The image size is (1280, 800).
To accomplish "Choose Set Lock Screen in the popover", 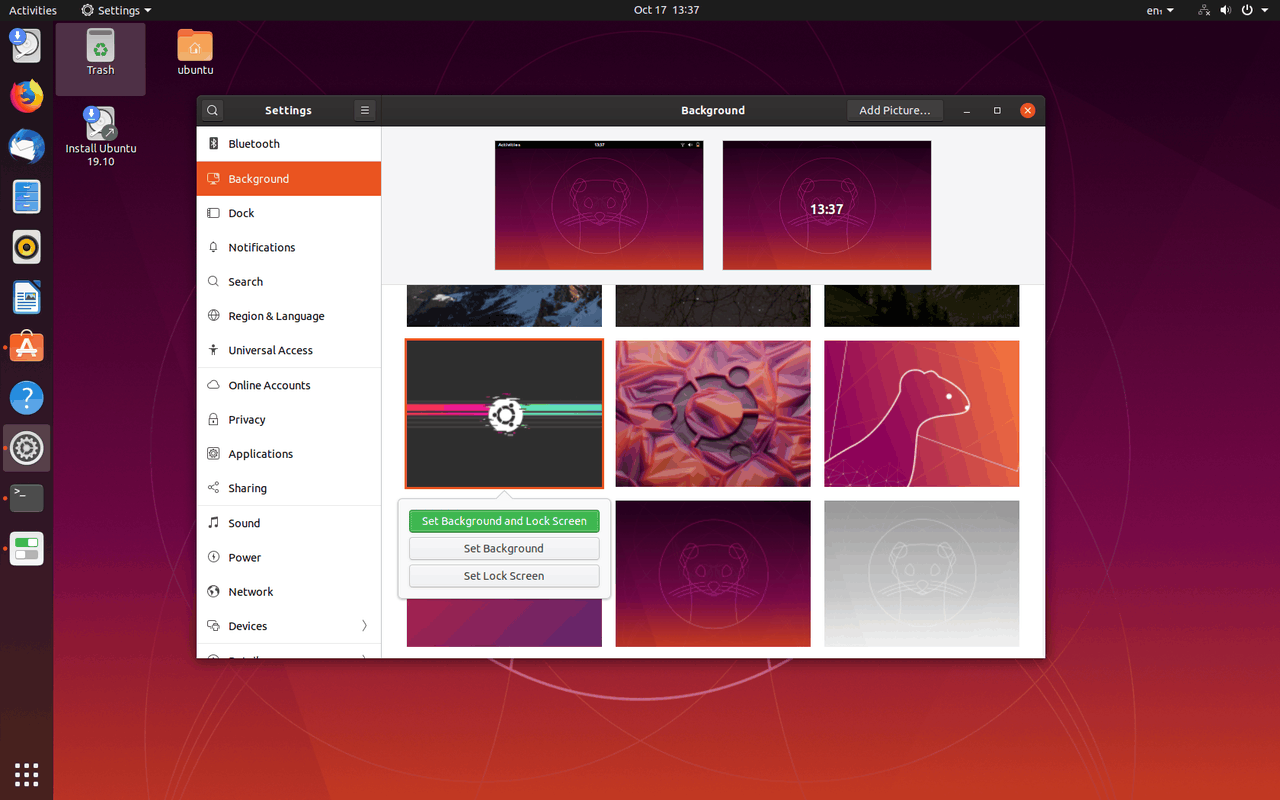I will [504, 576].
